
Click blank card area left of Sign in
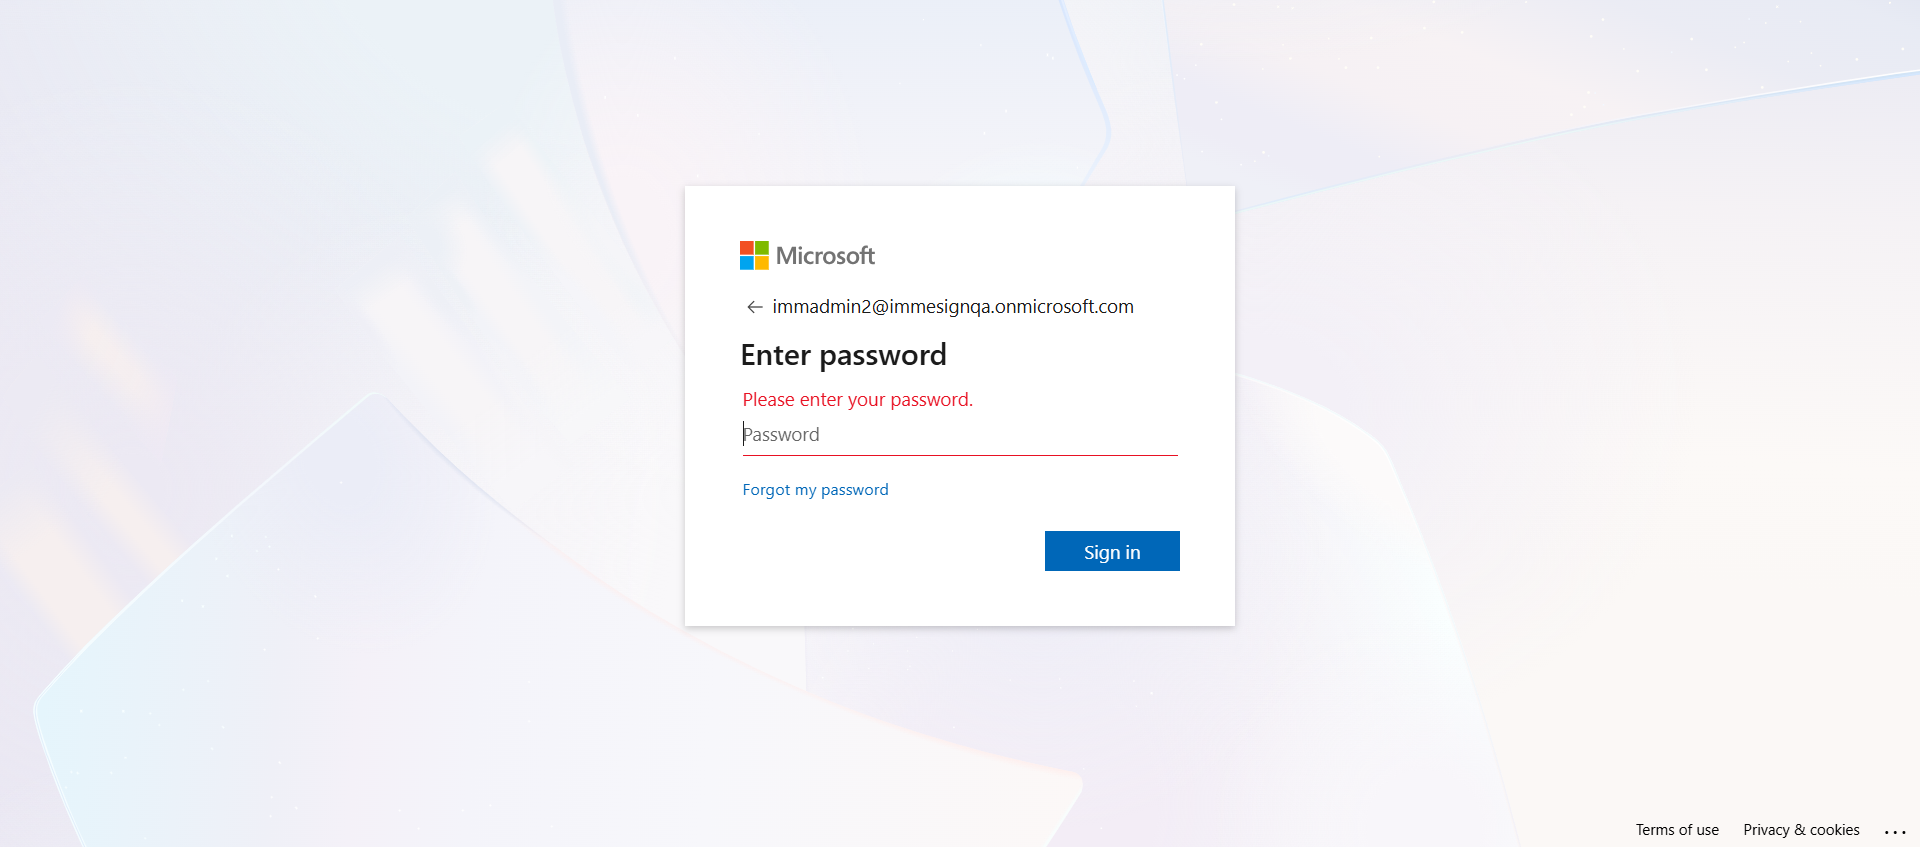[x=880, y=552]
